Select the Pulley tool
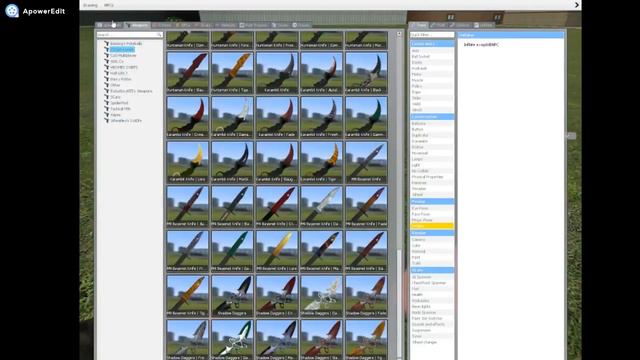 (x=432, y=86)
